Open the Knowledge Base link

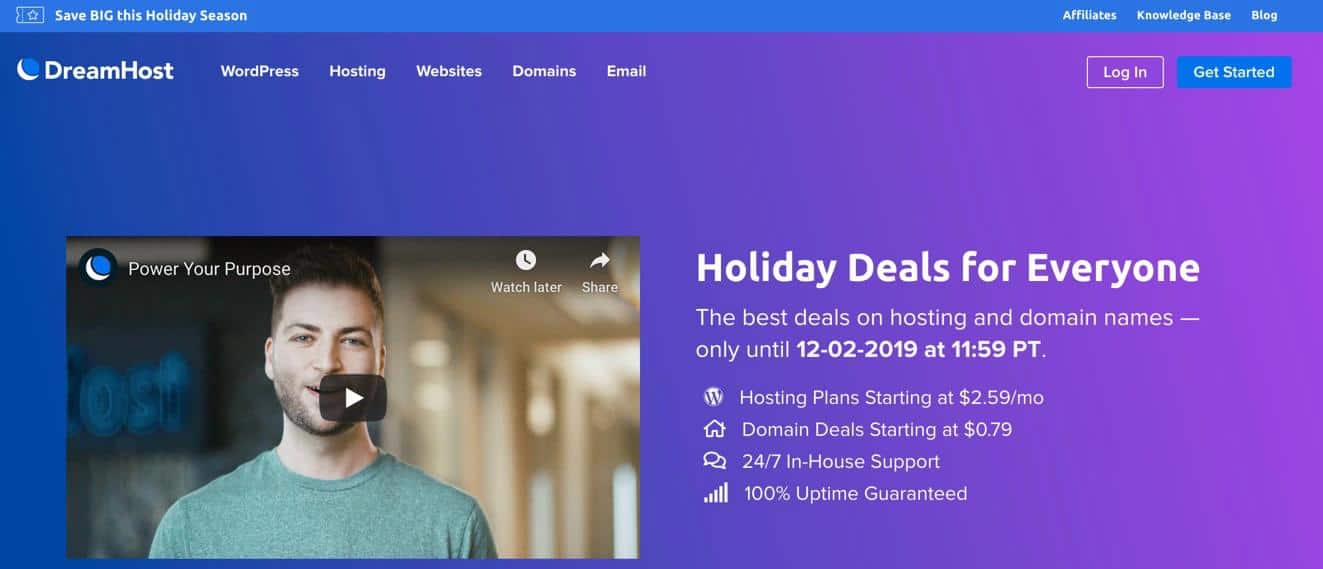[1184, 15]
